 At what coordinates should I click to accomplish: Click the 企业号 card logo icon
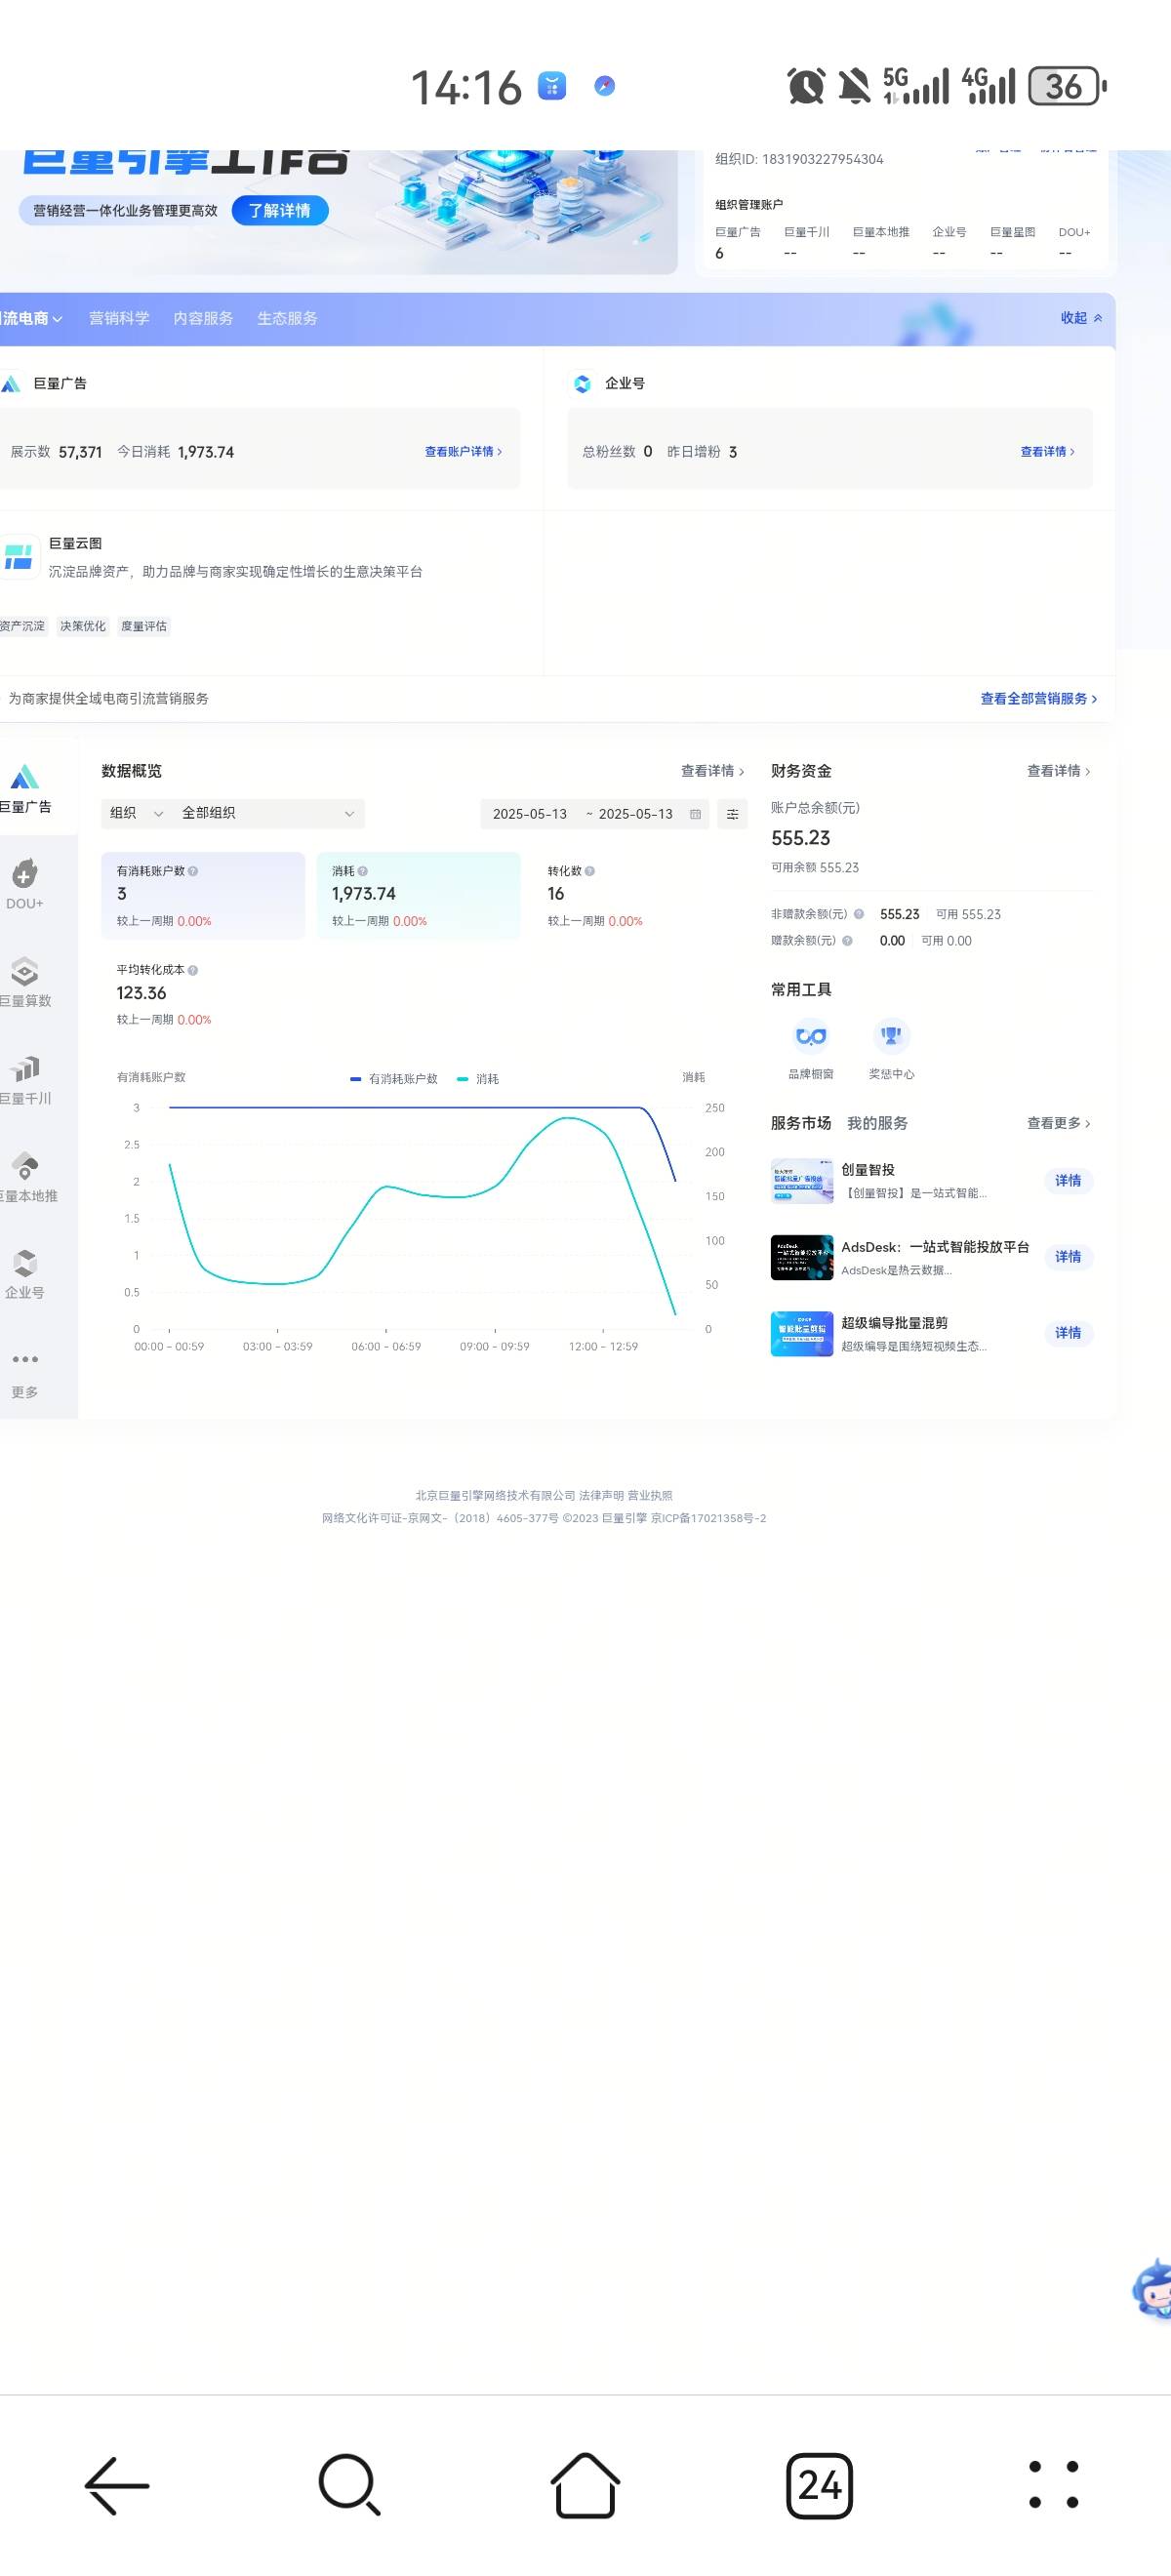tap(582, 384)
